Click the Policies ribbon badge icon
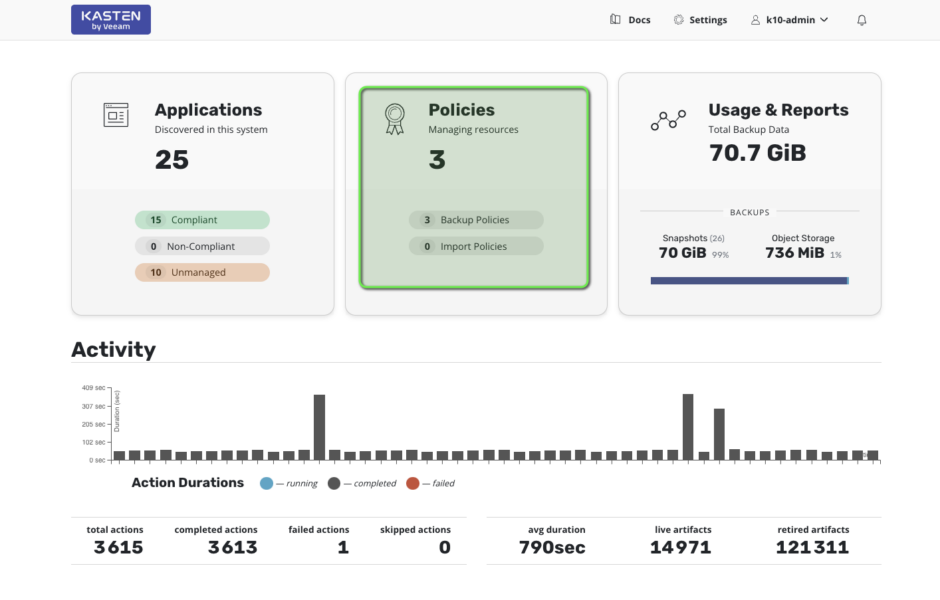The width and height of the screenshot is (940, 600). pyautogui.click(x=394, y=119)
